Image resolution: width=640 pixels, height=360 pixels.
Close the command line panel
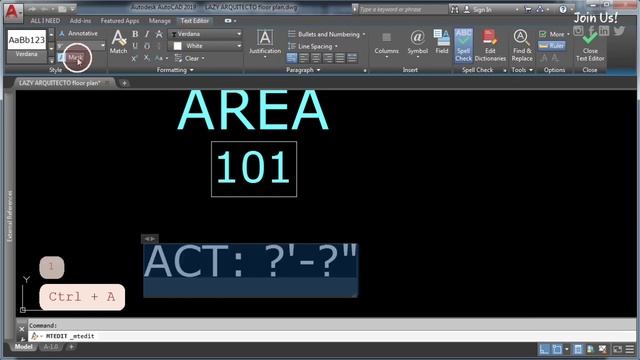click(22, 329)
